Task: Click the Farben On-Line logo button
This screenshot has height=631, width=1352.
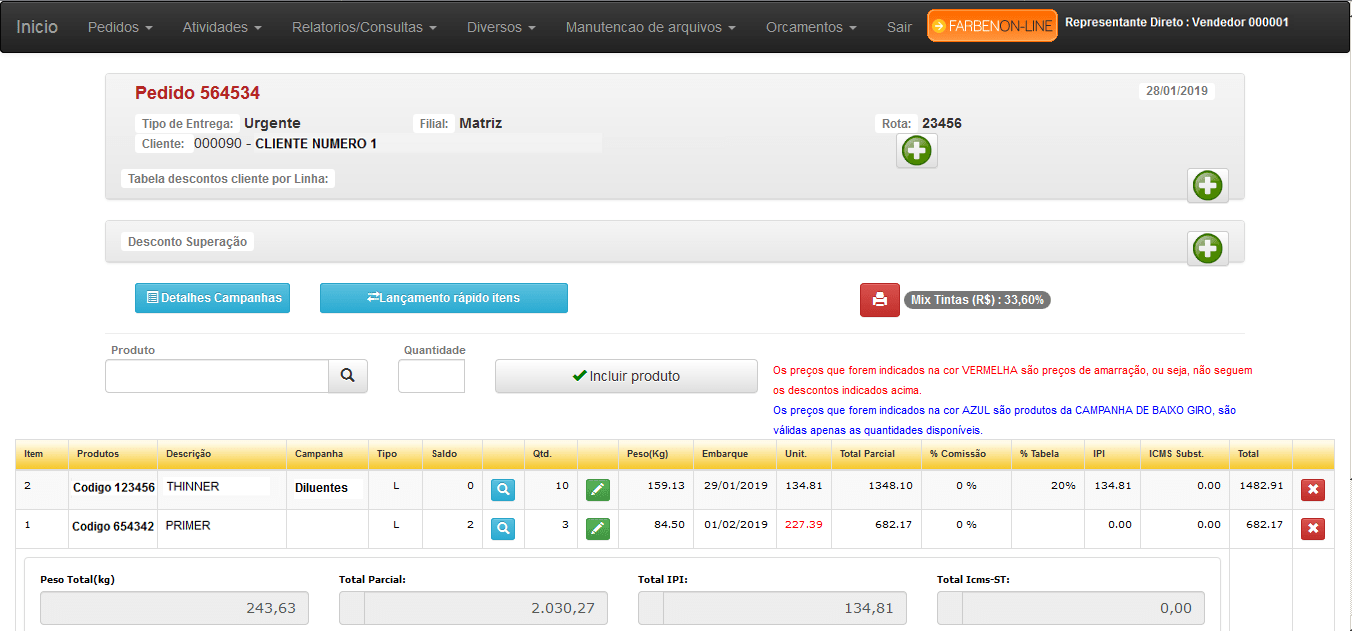Action: 992,26
